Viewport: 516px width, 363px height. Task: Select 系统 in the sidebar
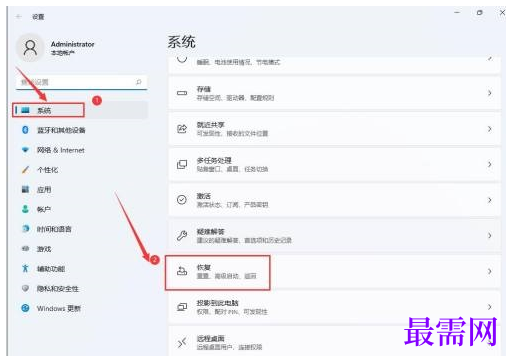(x=81, y=110)
